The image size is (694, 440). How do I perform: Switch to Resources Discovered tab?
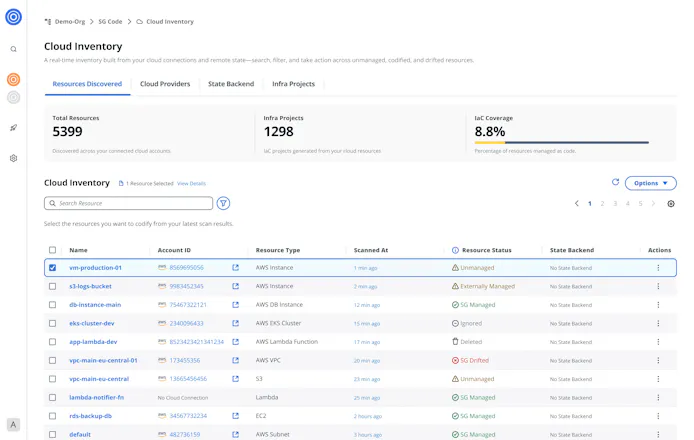tap(87, 84)
